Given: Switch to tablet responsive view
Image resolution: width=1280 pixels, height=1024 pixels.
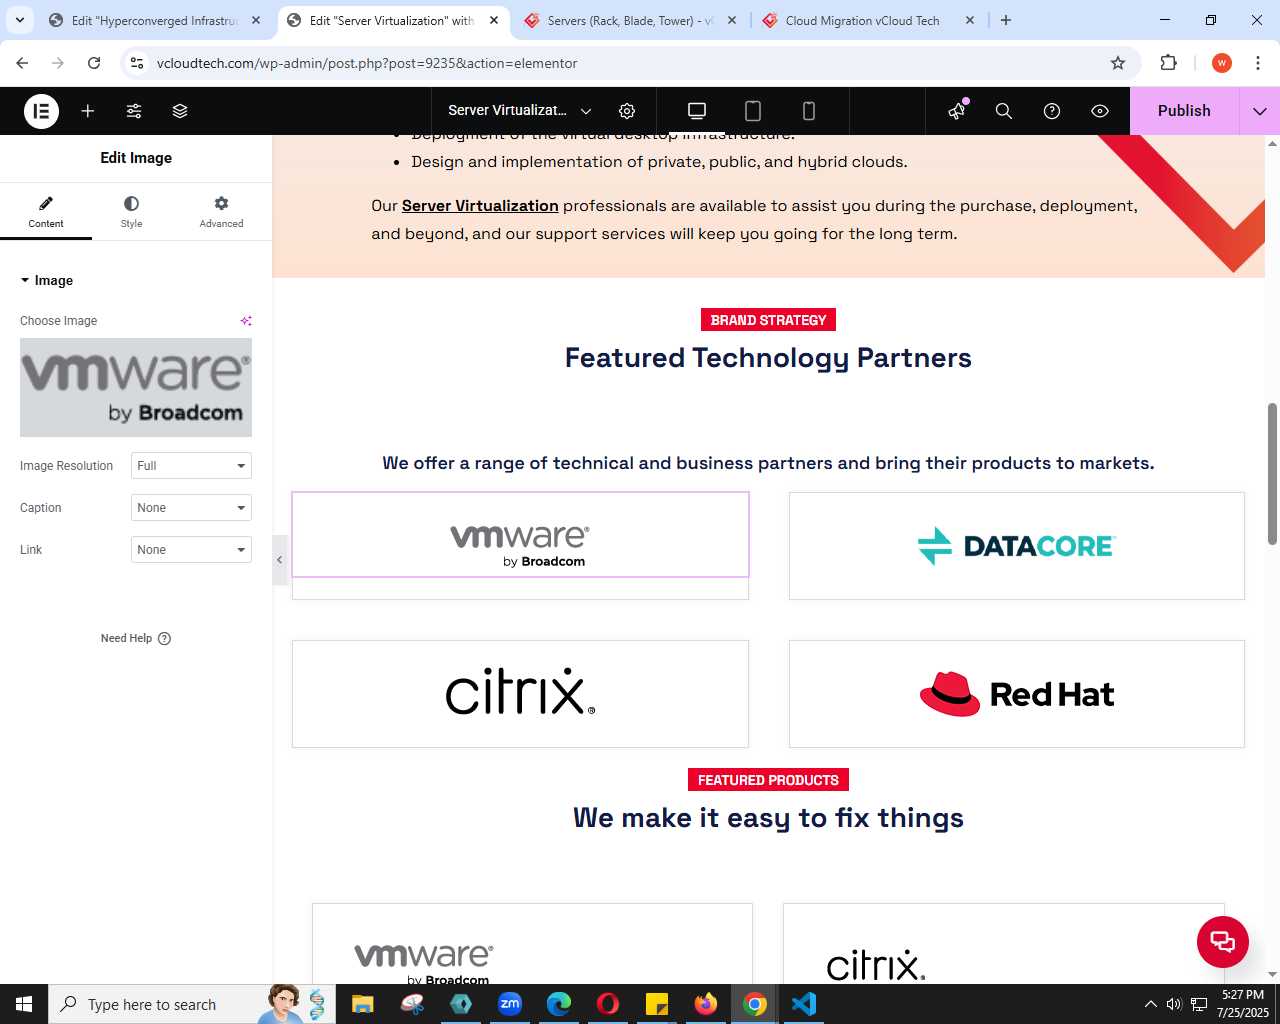Looking at the screenshot, I should point(753,111).
